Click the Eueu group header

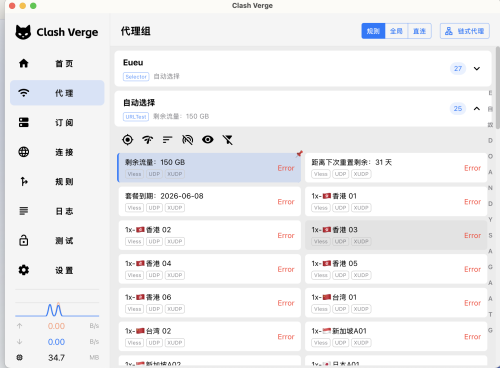(x=303, y=69)
